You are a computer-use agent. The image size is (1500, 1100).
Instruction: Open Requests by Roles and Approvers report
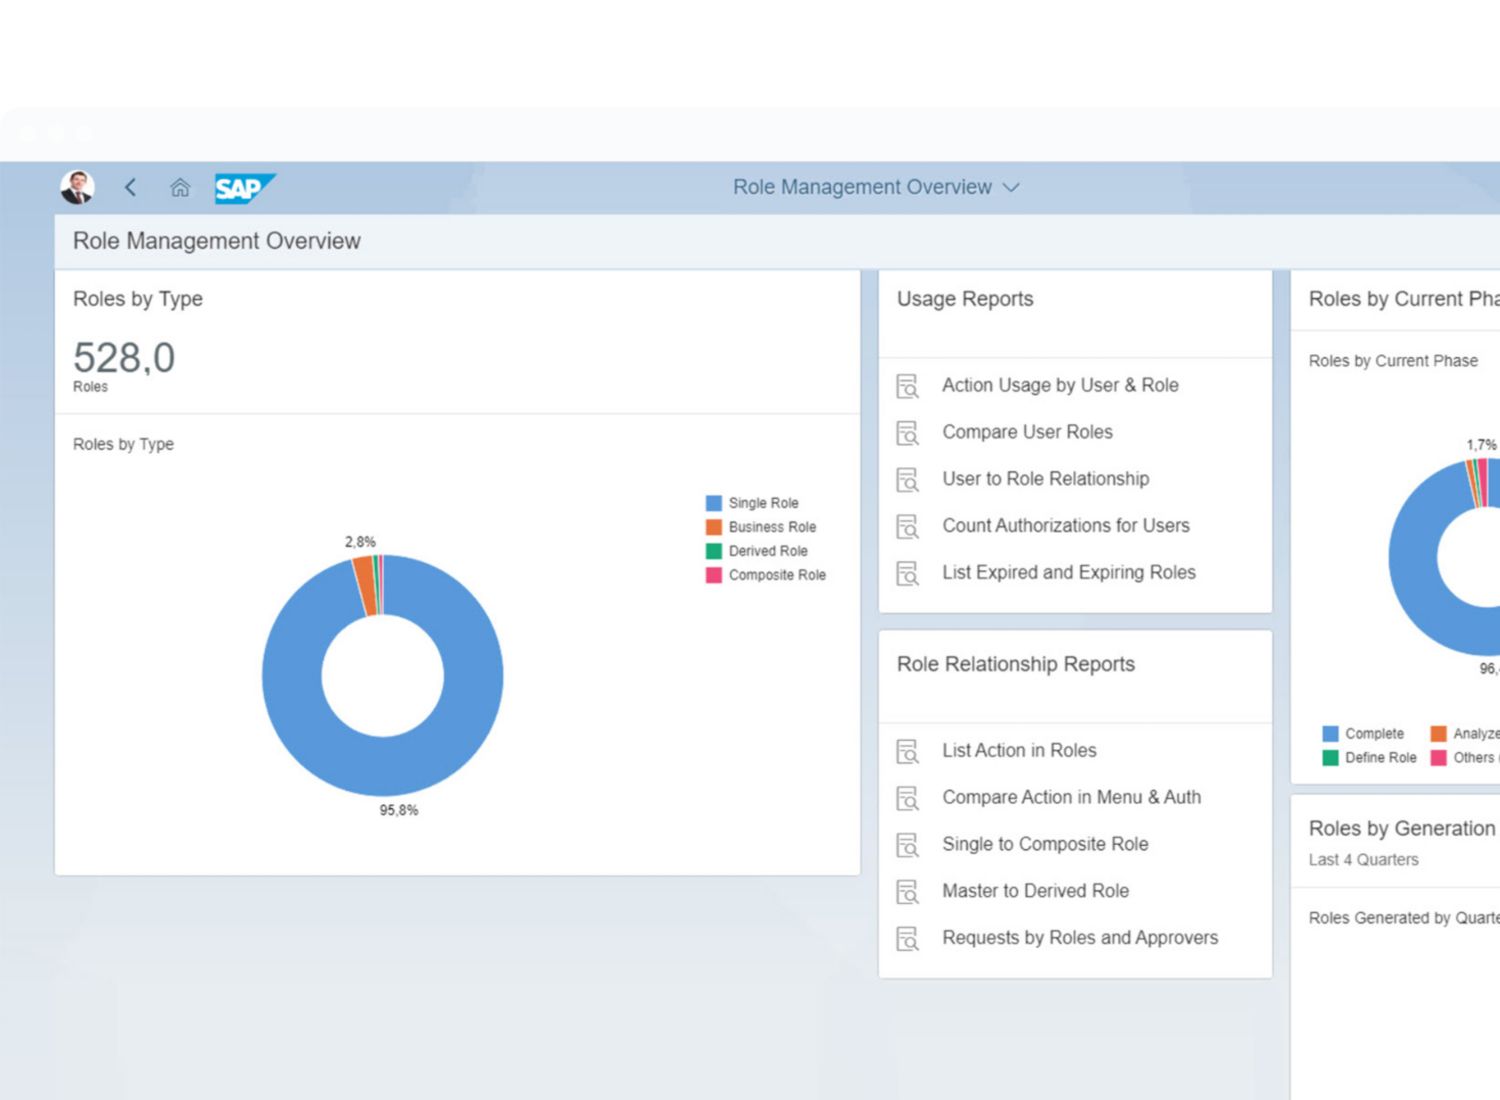coord(1080,938)
